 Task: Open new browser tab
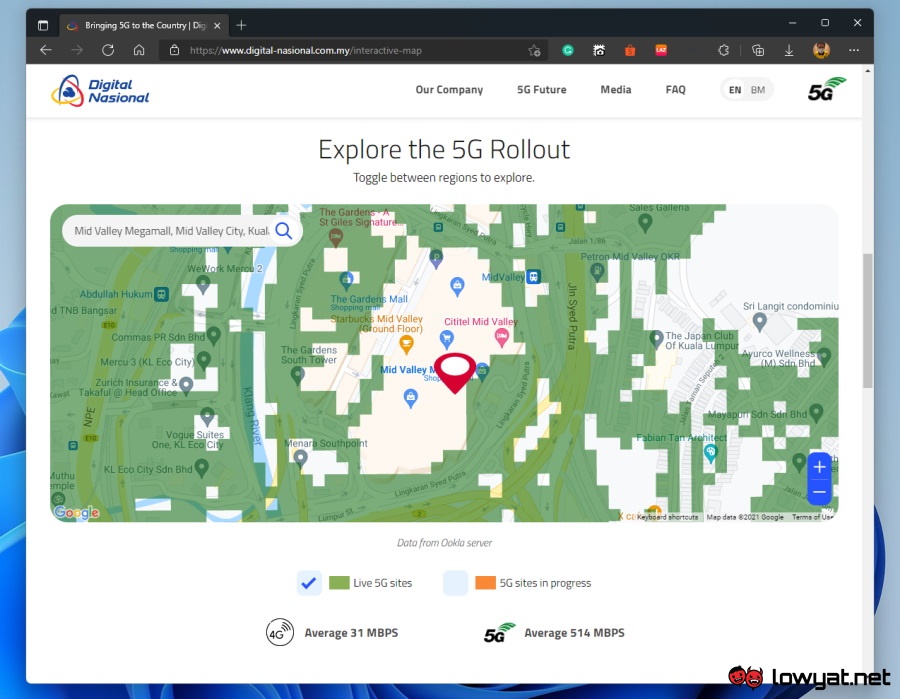pyautogui.click(x=241, y=24)
